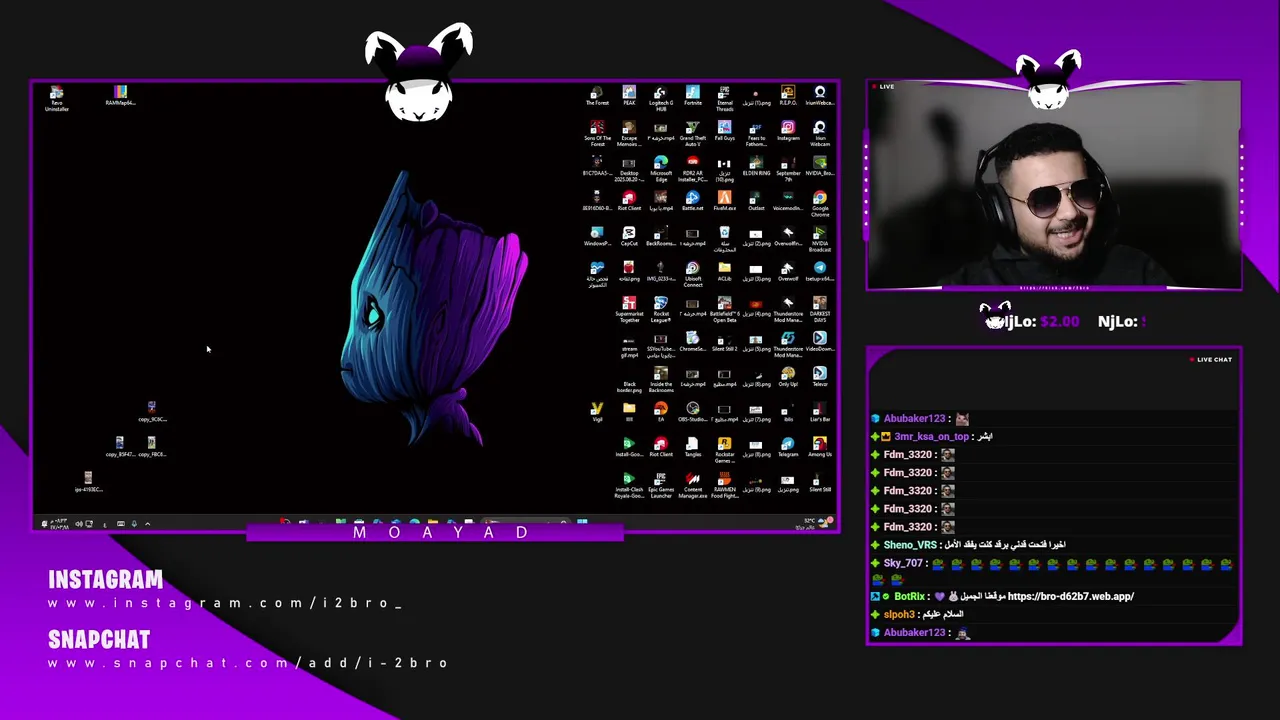Launch Fortnite from the desktop
Viewport: 1280px width, 720px height.
(692, 97)
